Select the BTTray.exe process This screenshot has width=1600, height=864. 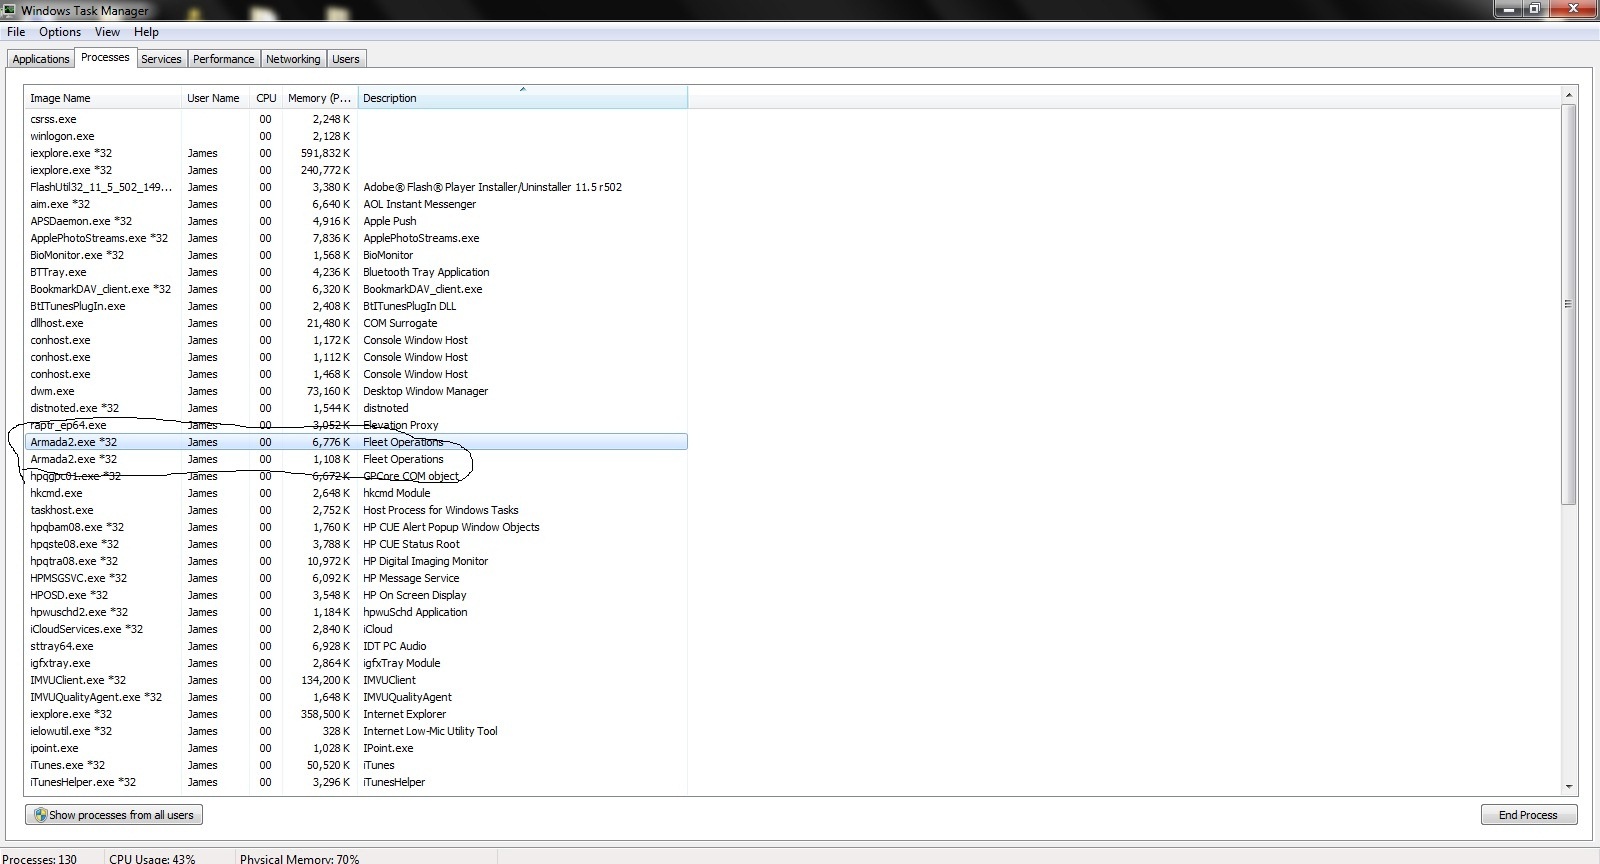pyautogui.click(x=356, y=272)
